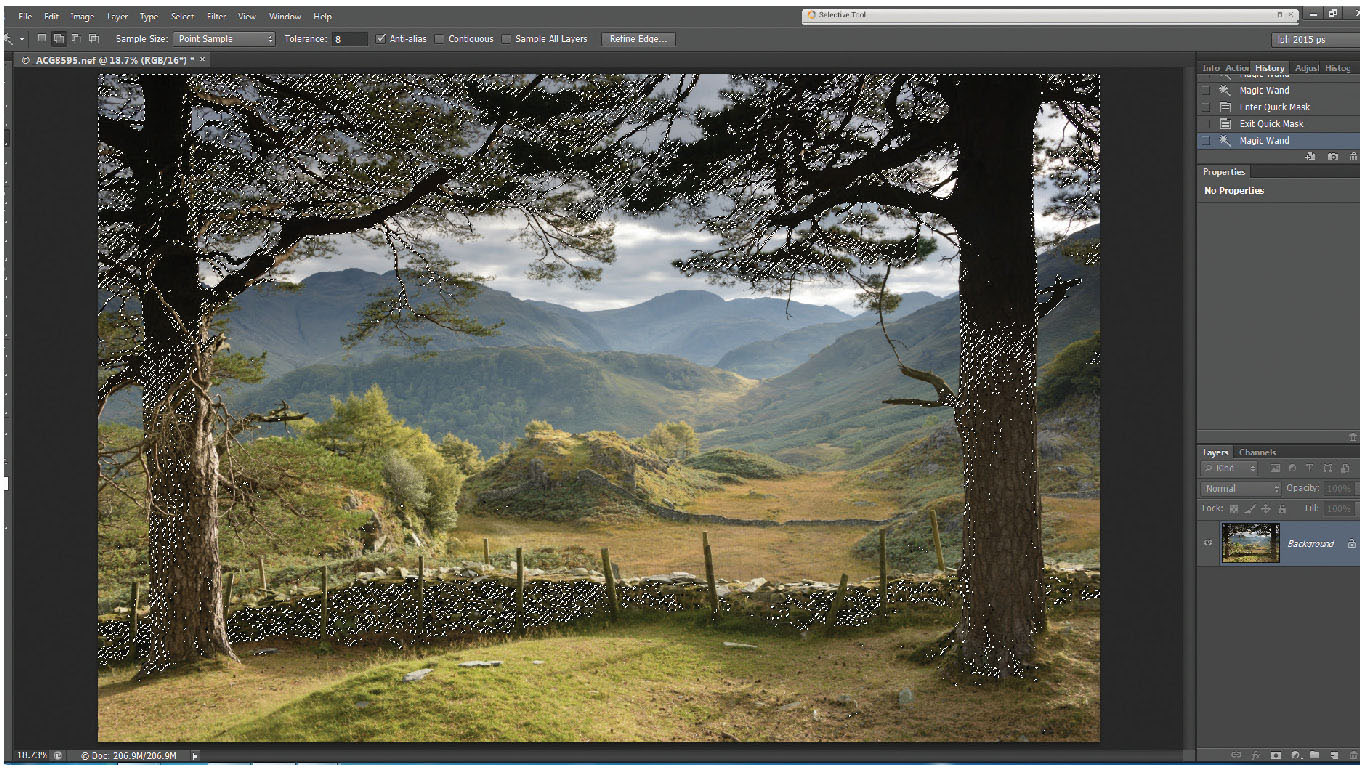Switch to the History panel tab
The height and width of the screenshot is (768, 1360).
pos(1269,68)
